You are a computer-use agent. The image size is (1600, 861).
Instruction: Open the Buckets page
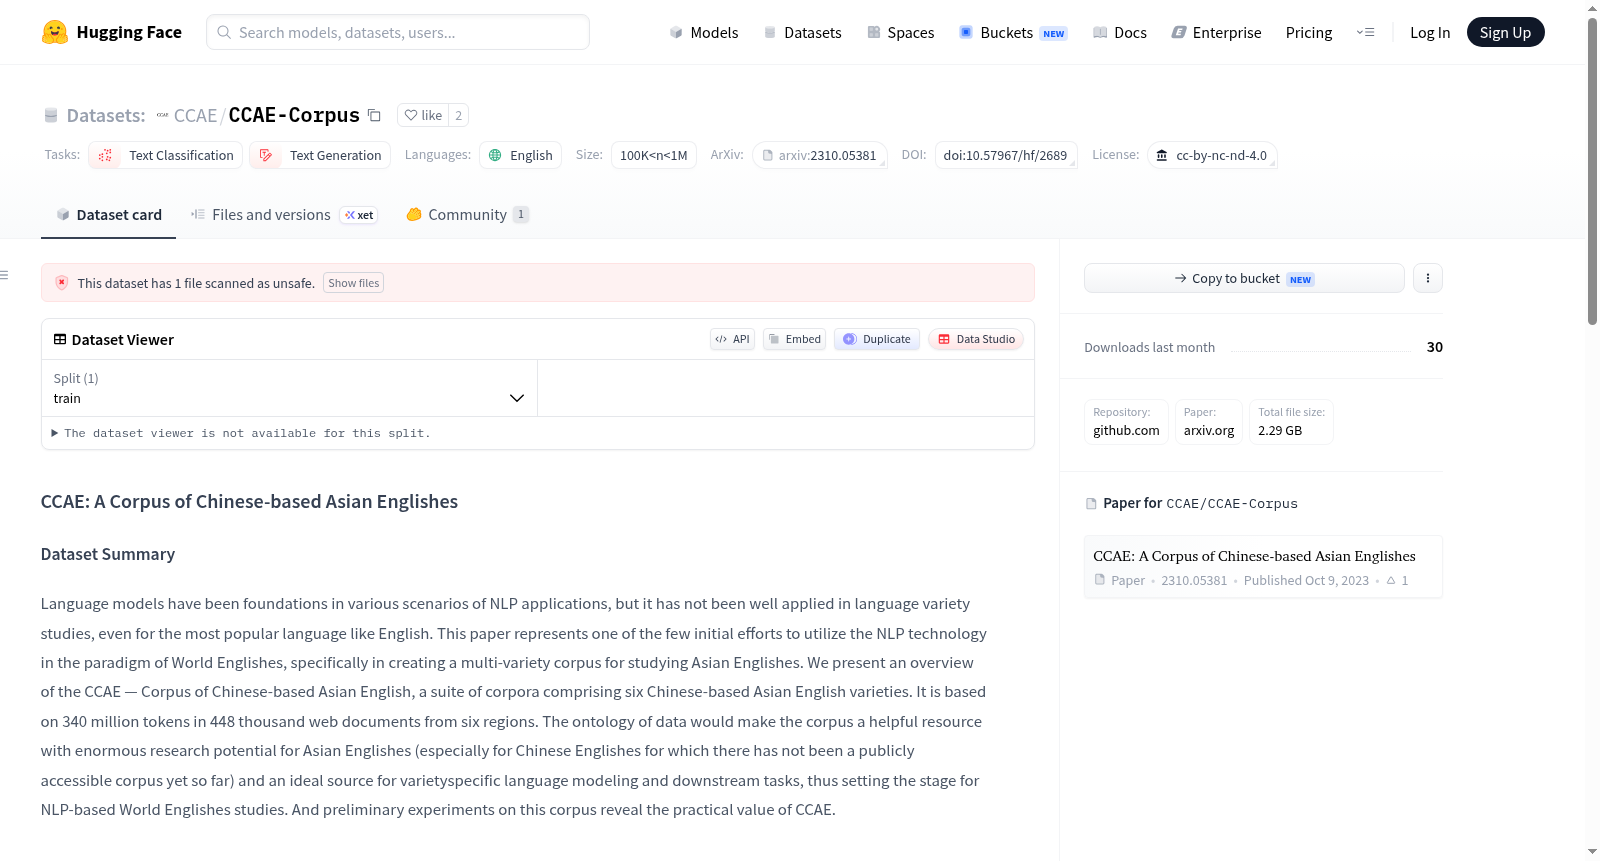pyautogui.click(x=1013, y=32)
